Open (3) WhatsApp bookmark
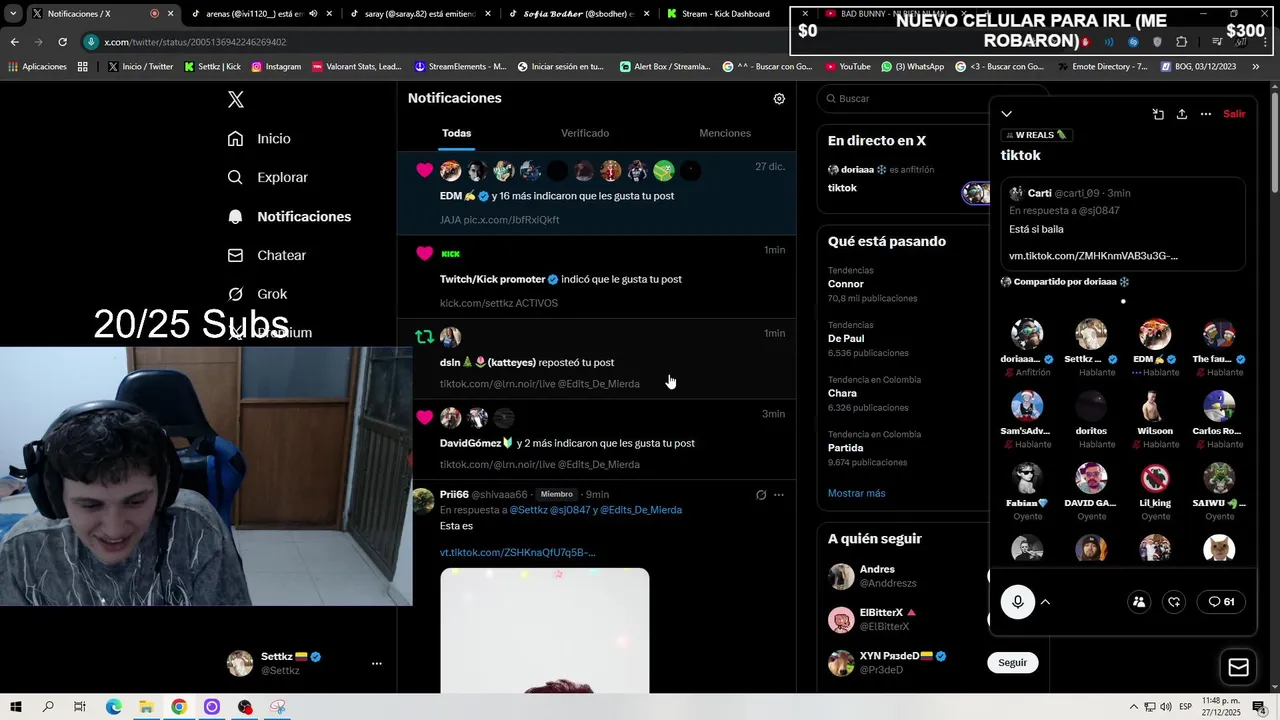 (912, 67)
